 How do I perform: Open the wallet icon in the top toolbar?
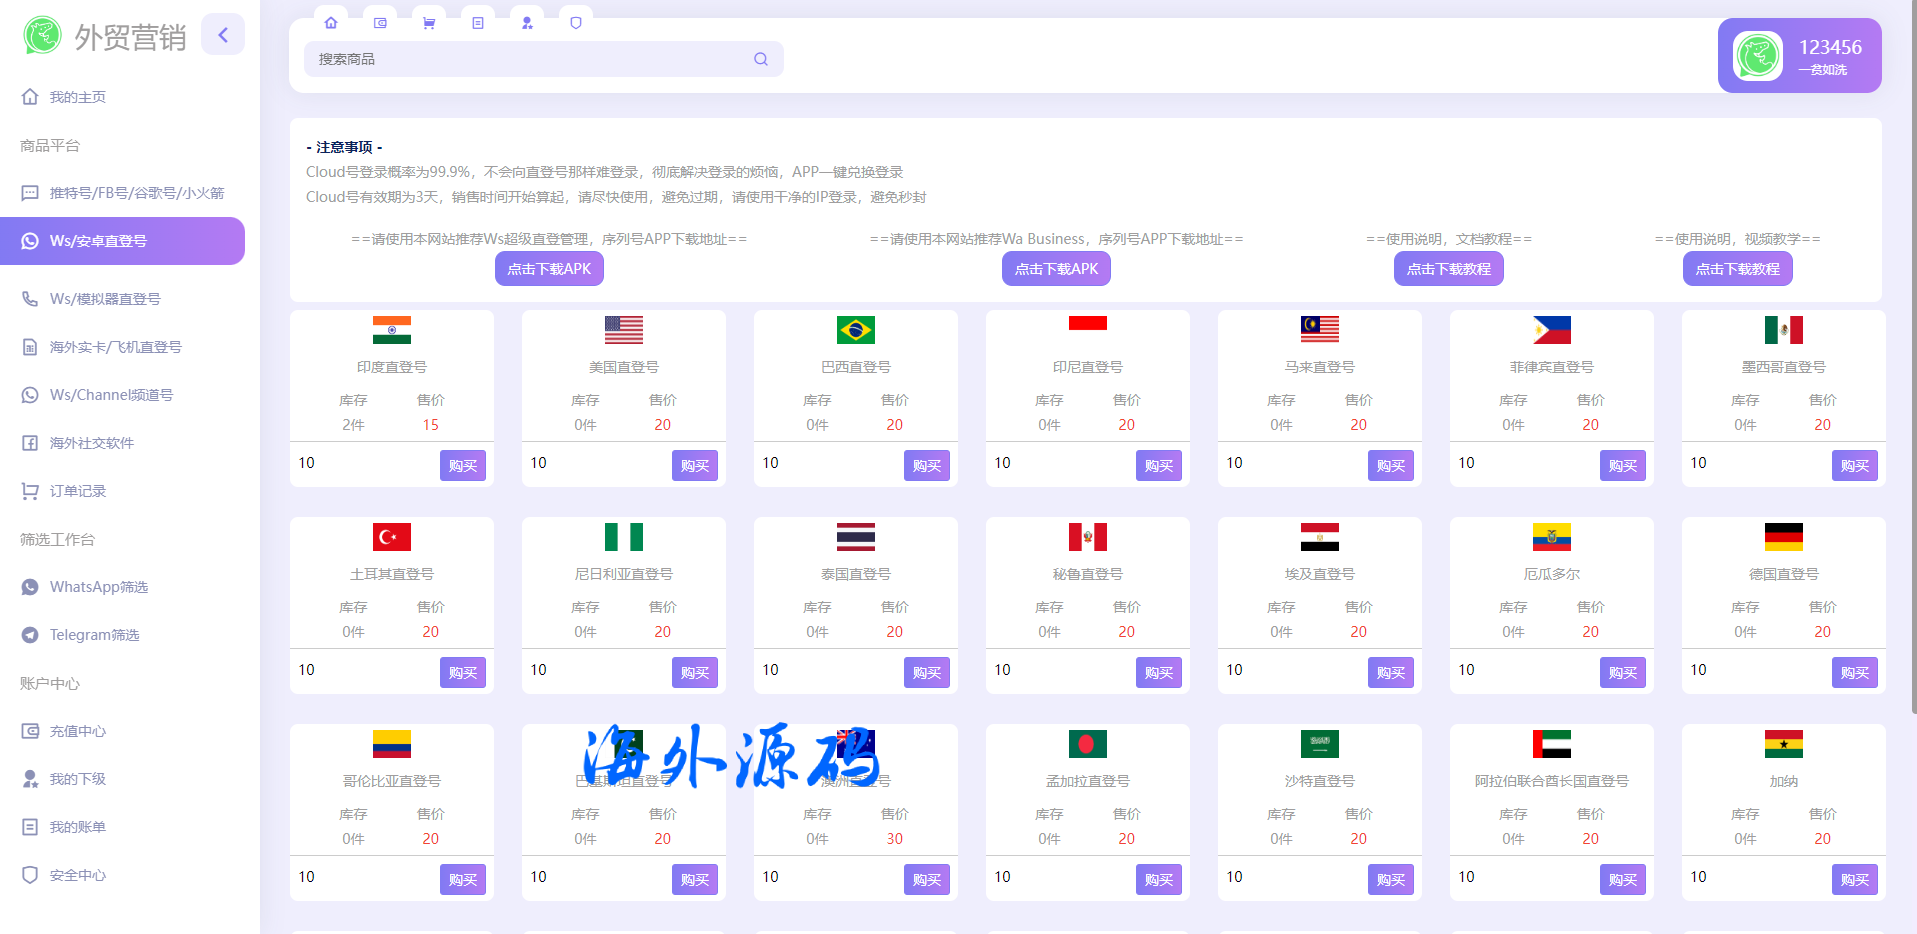click(x=380, y=23)
